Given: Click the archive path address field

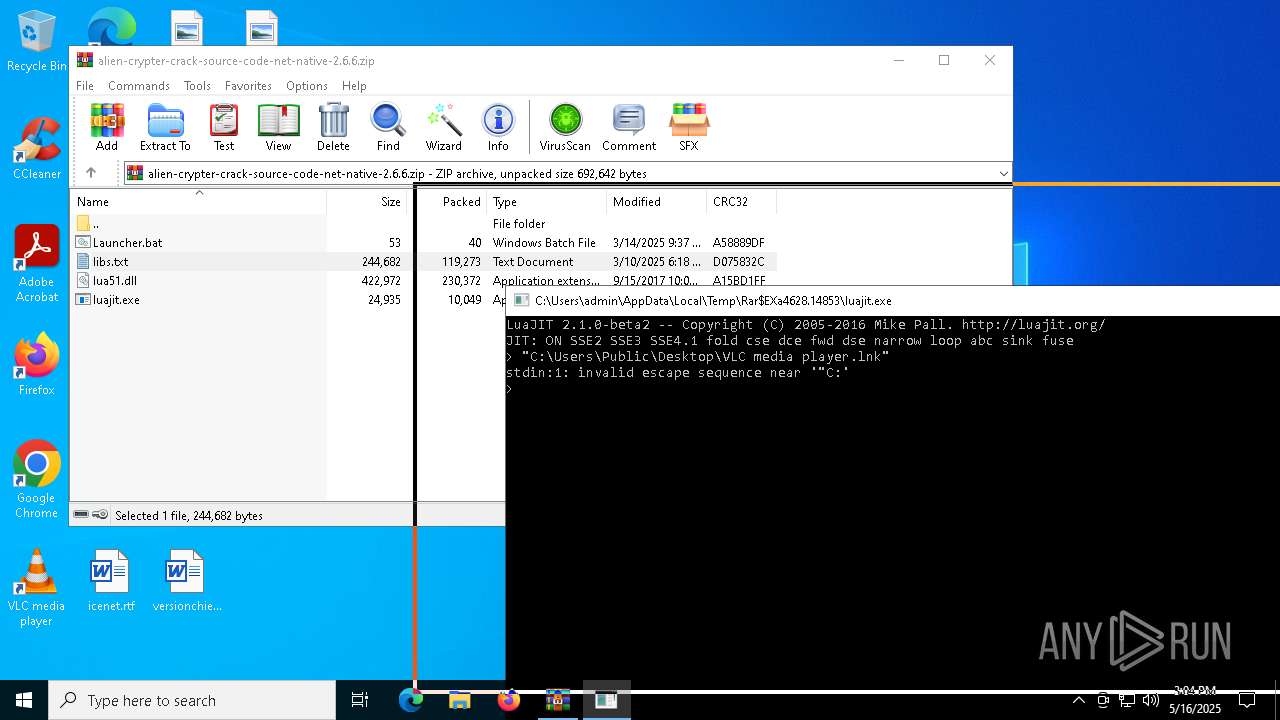Looking at the screenshot, I should click(568, 174).
